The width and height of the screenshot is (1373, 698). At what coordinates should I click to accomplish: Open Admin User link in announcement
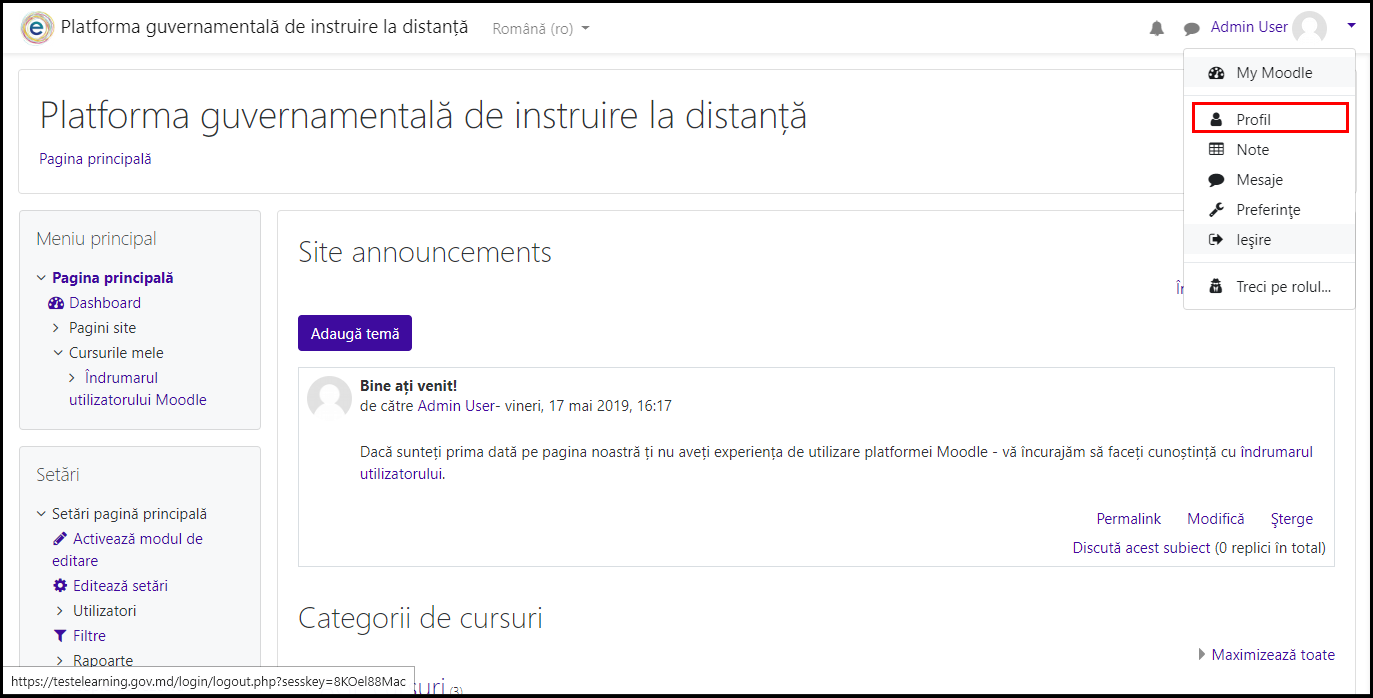457,406
